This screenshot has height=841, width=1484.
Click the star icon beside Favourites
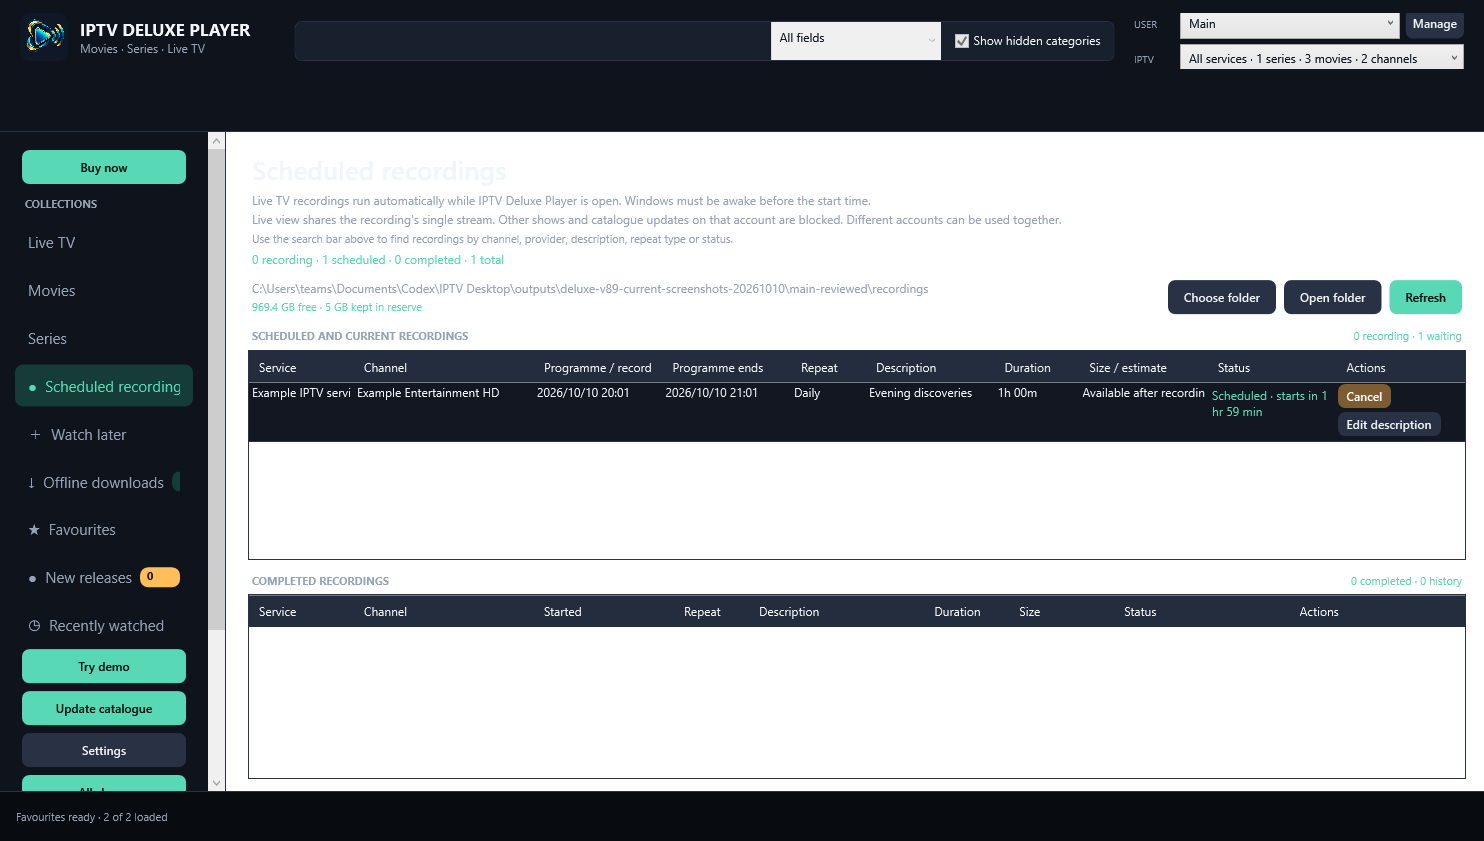point(34,530)
